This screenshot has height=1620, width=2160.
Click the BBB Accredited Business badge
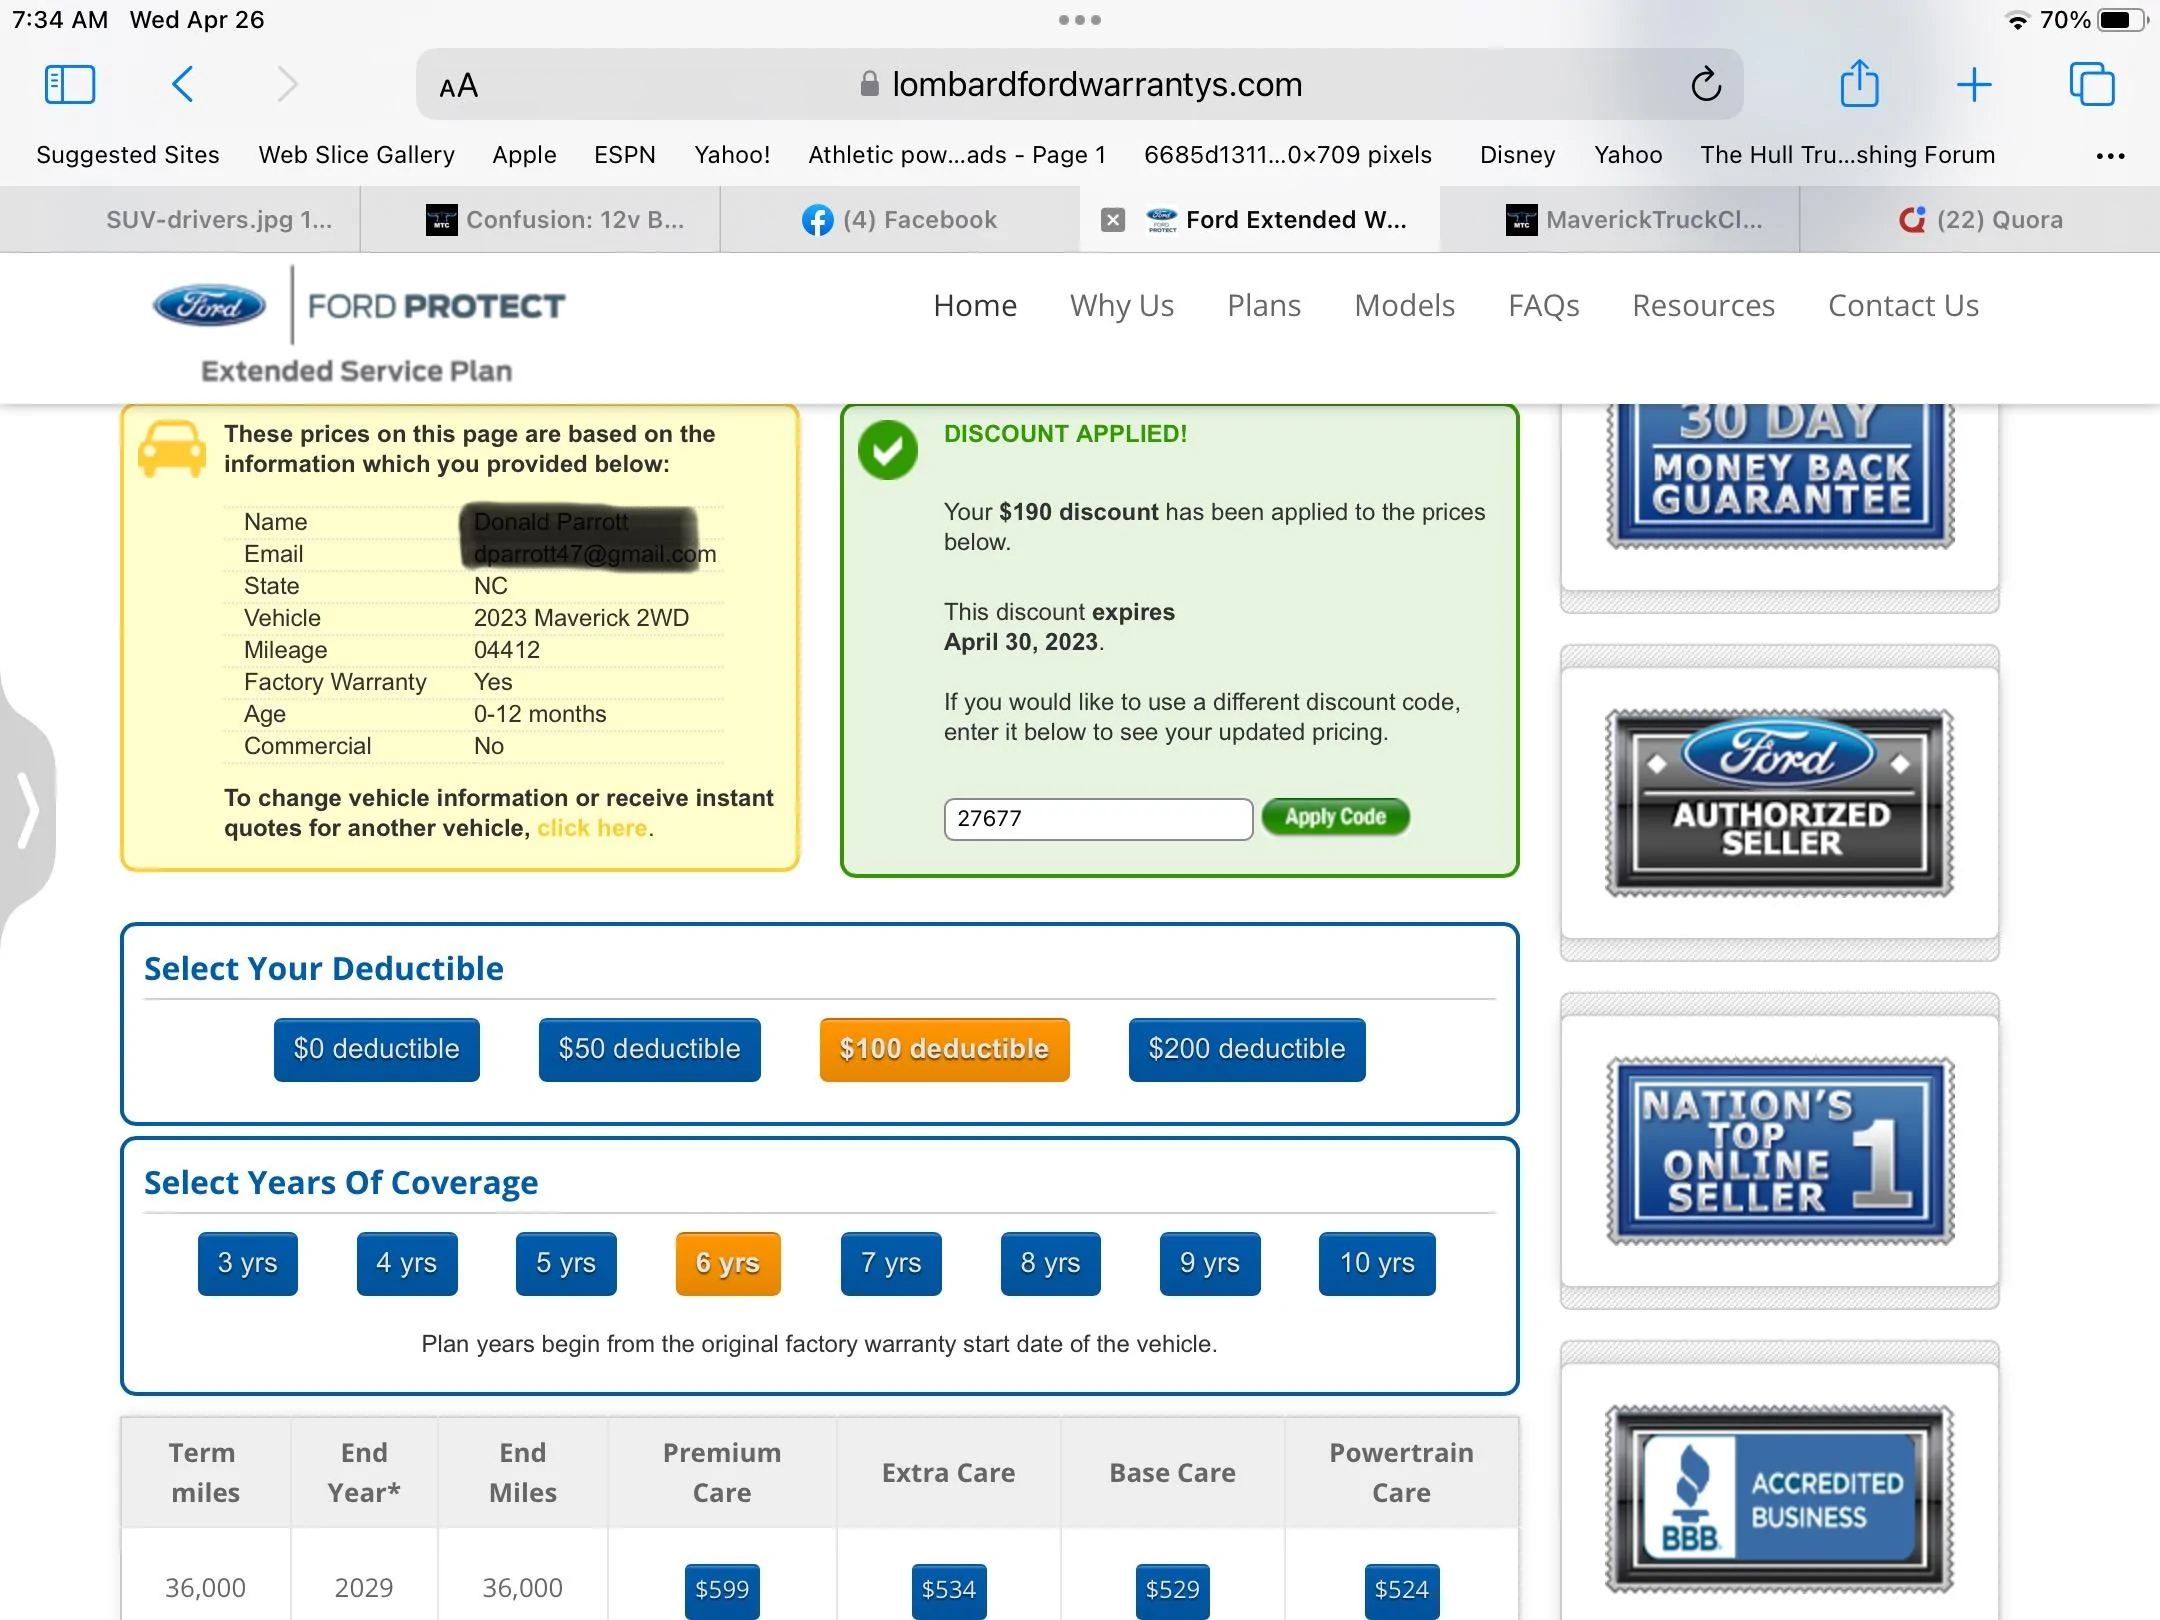(x=1780, y=1498)
